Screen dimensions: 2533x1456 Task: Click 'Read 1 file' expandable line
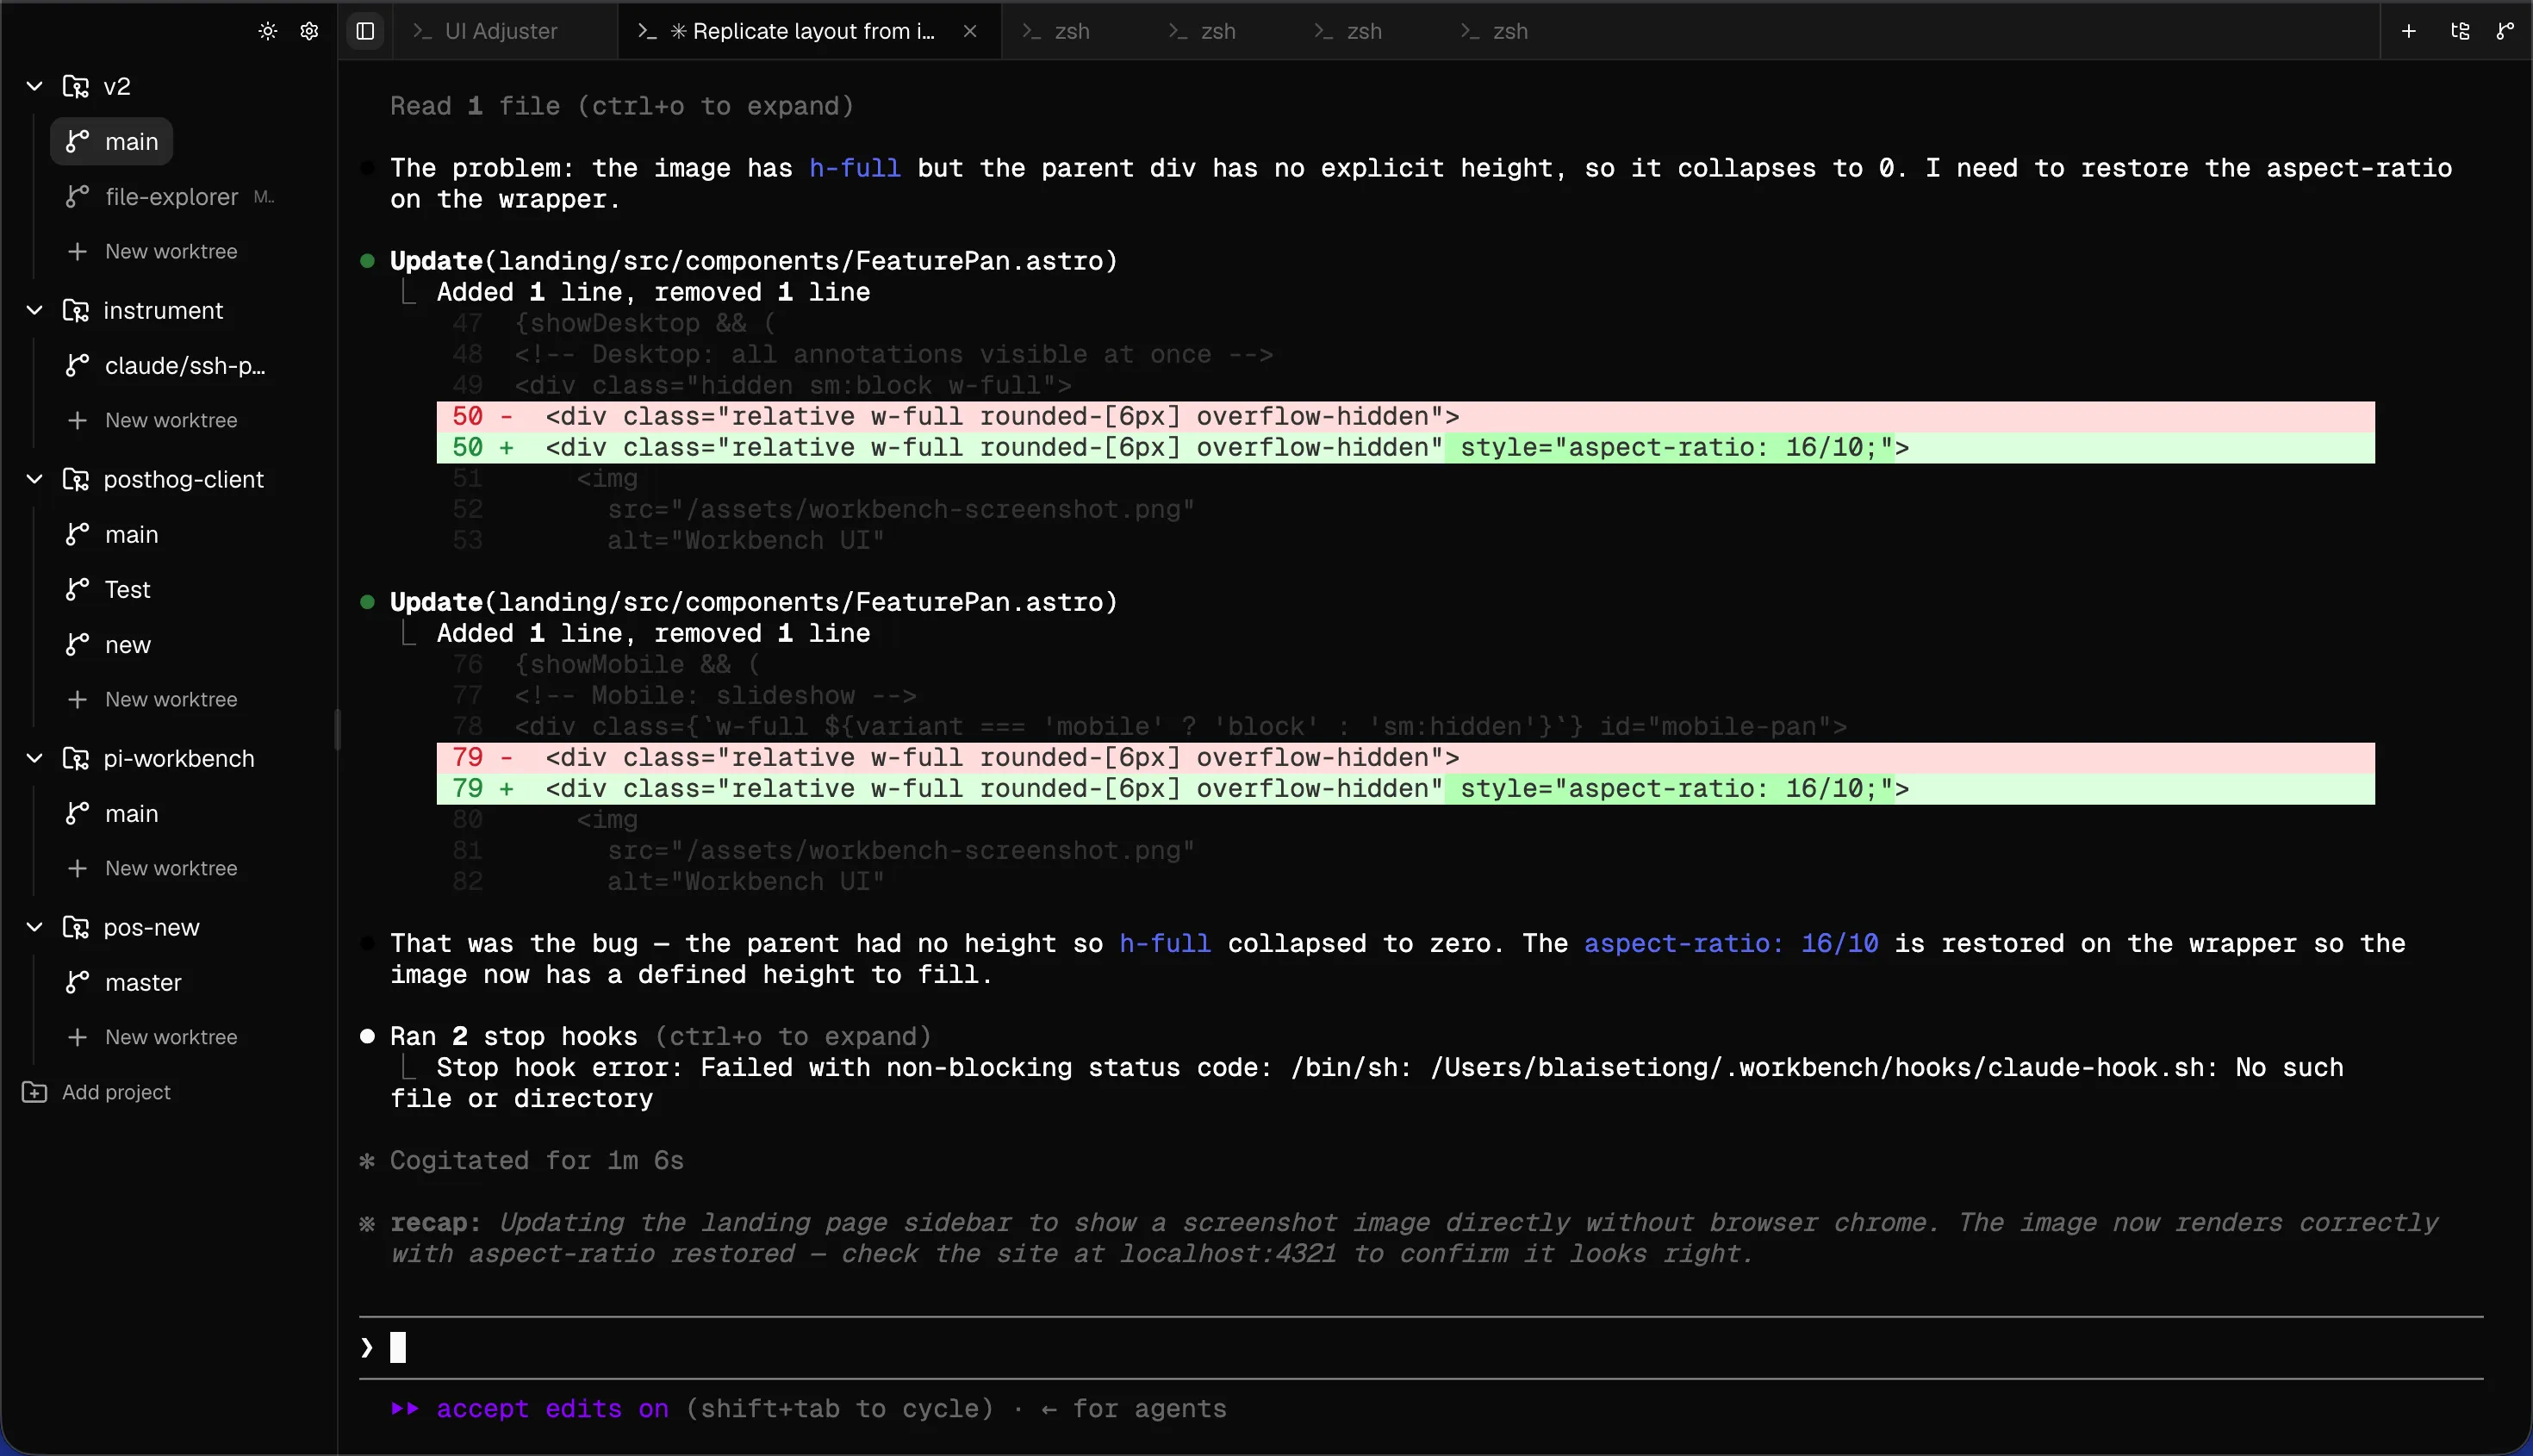click(x=621, y=106)
